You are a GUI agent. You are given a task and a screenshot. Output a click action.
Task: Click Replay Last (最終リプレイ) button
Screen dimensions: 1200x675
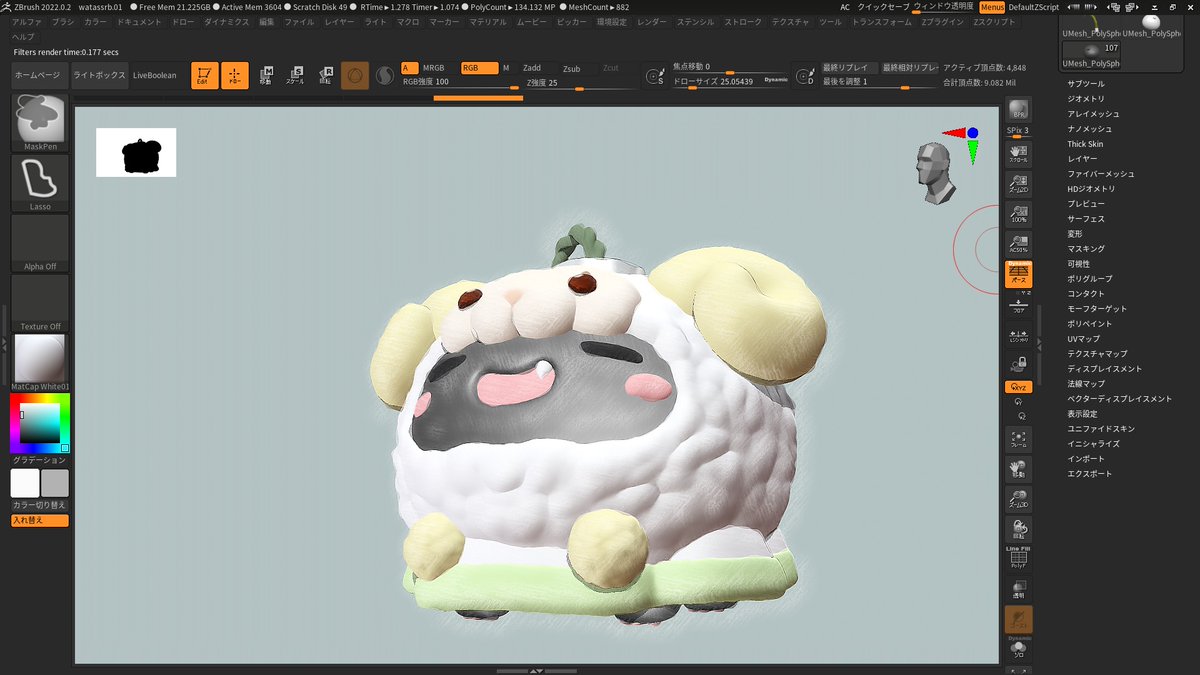[x=850, y=68]
